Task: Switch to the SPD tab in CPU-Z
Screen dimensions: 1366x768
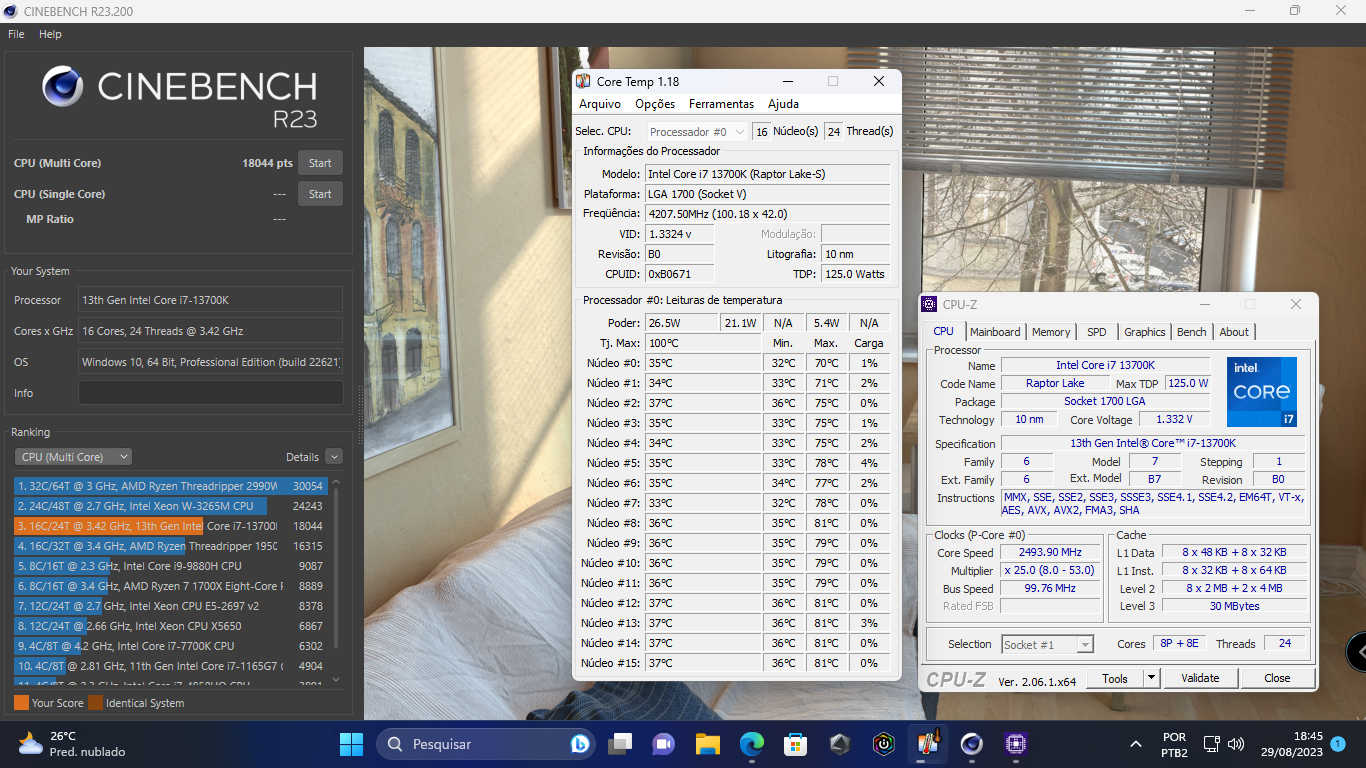Action: [1097, 332]
